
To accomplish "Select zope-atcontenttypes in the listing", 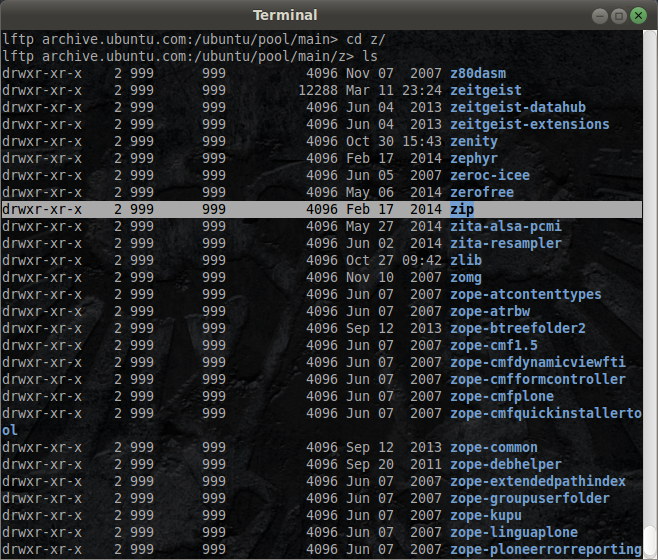I will [x=526, y=294].
